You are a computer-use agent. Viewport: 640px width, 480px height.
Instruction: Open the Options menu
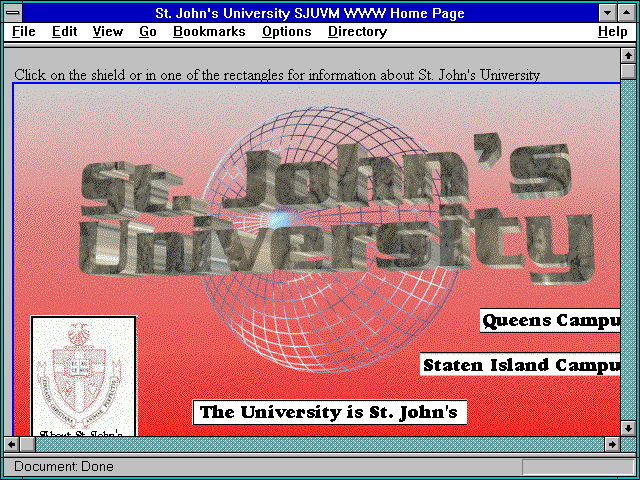(287, 32)
